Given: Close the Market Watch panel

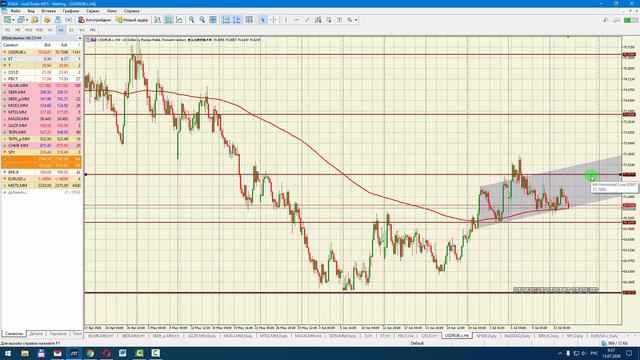Looking at the screenshot, I should pyautogui.click(x=80, y=38).
